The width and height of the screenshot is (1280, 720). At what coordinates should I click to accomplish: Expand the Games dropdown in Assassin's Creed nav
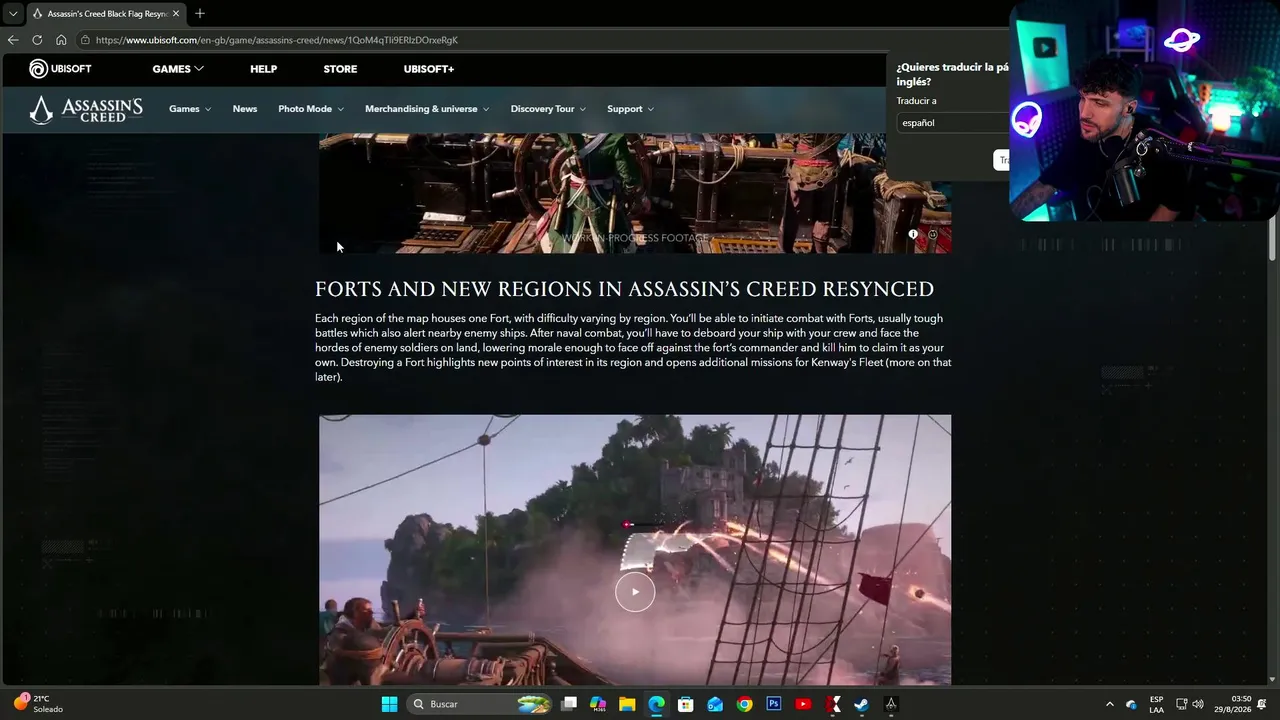190,109
